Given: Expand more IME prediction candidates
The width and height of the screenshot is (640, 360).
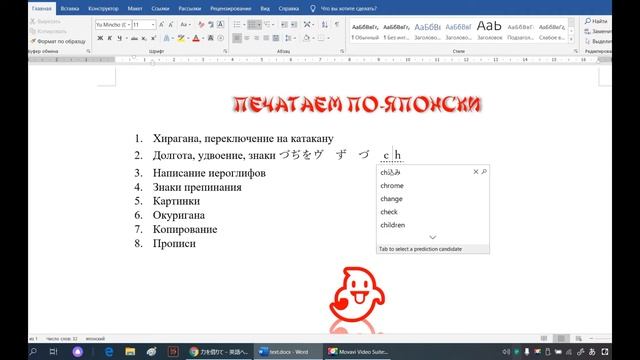Looking at the screenshot, I should point(433,237).
